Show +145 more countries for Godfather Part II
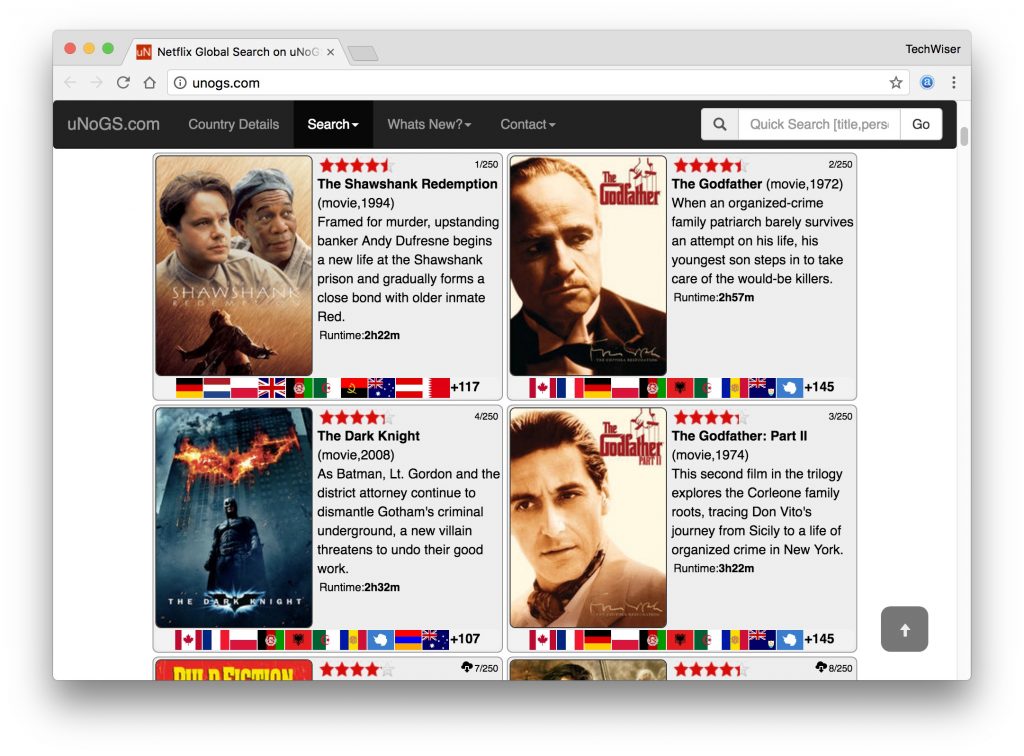 [x=819, y=639]
